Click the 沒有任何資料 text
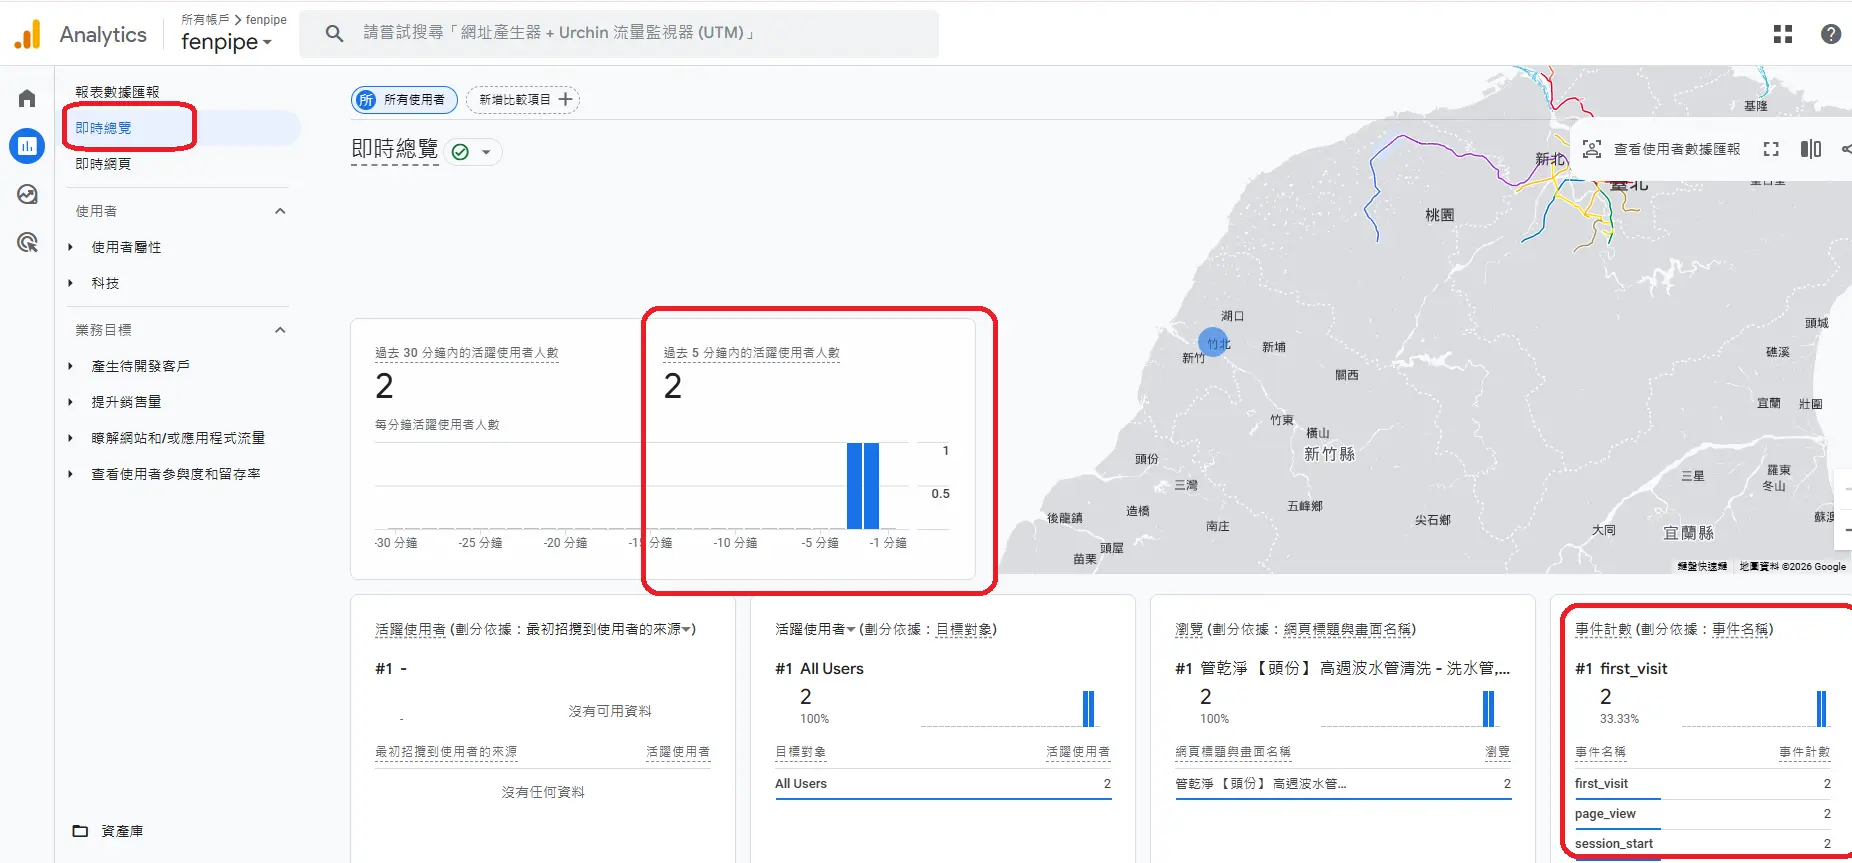Screen dimensions: 1852x863 click(543, 792)
